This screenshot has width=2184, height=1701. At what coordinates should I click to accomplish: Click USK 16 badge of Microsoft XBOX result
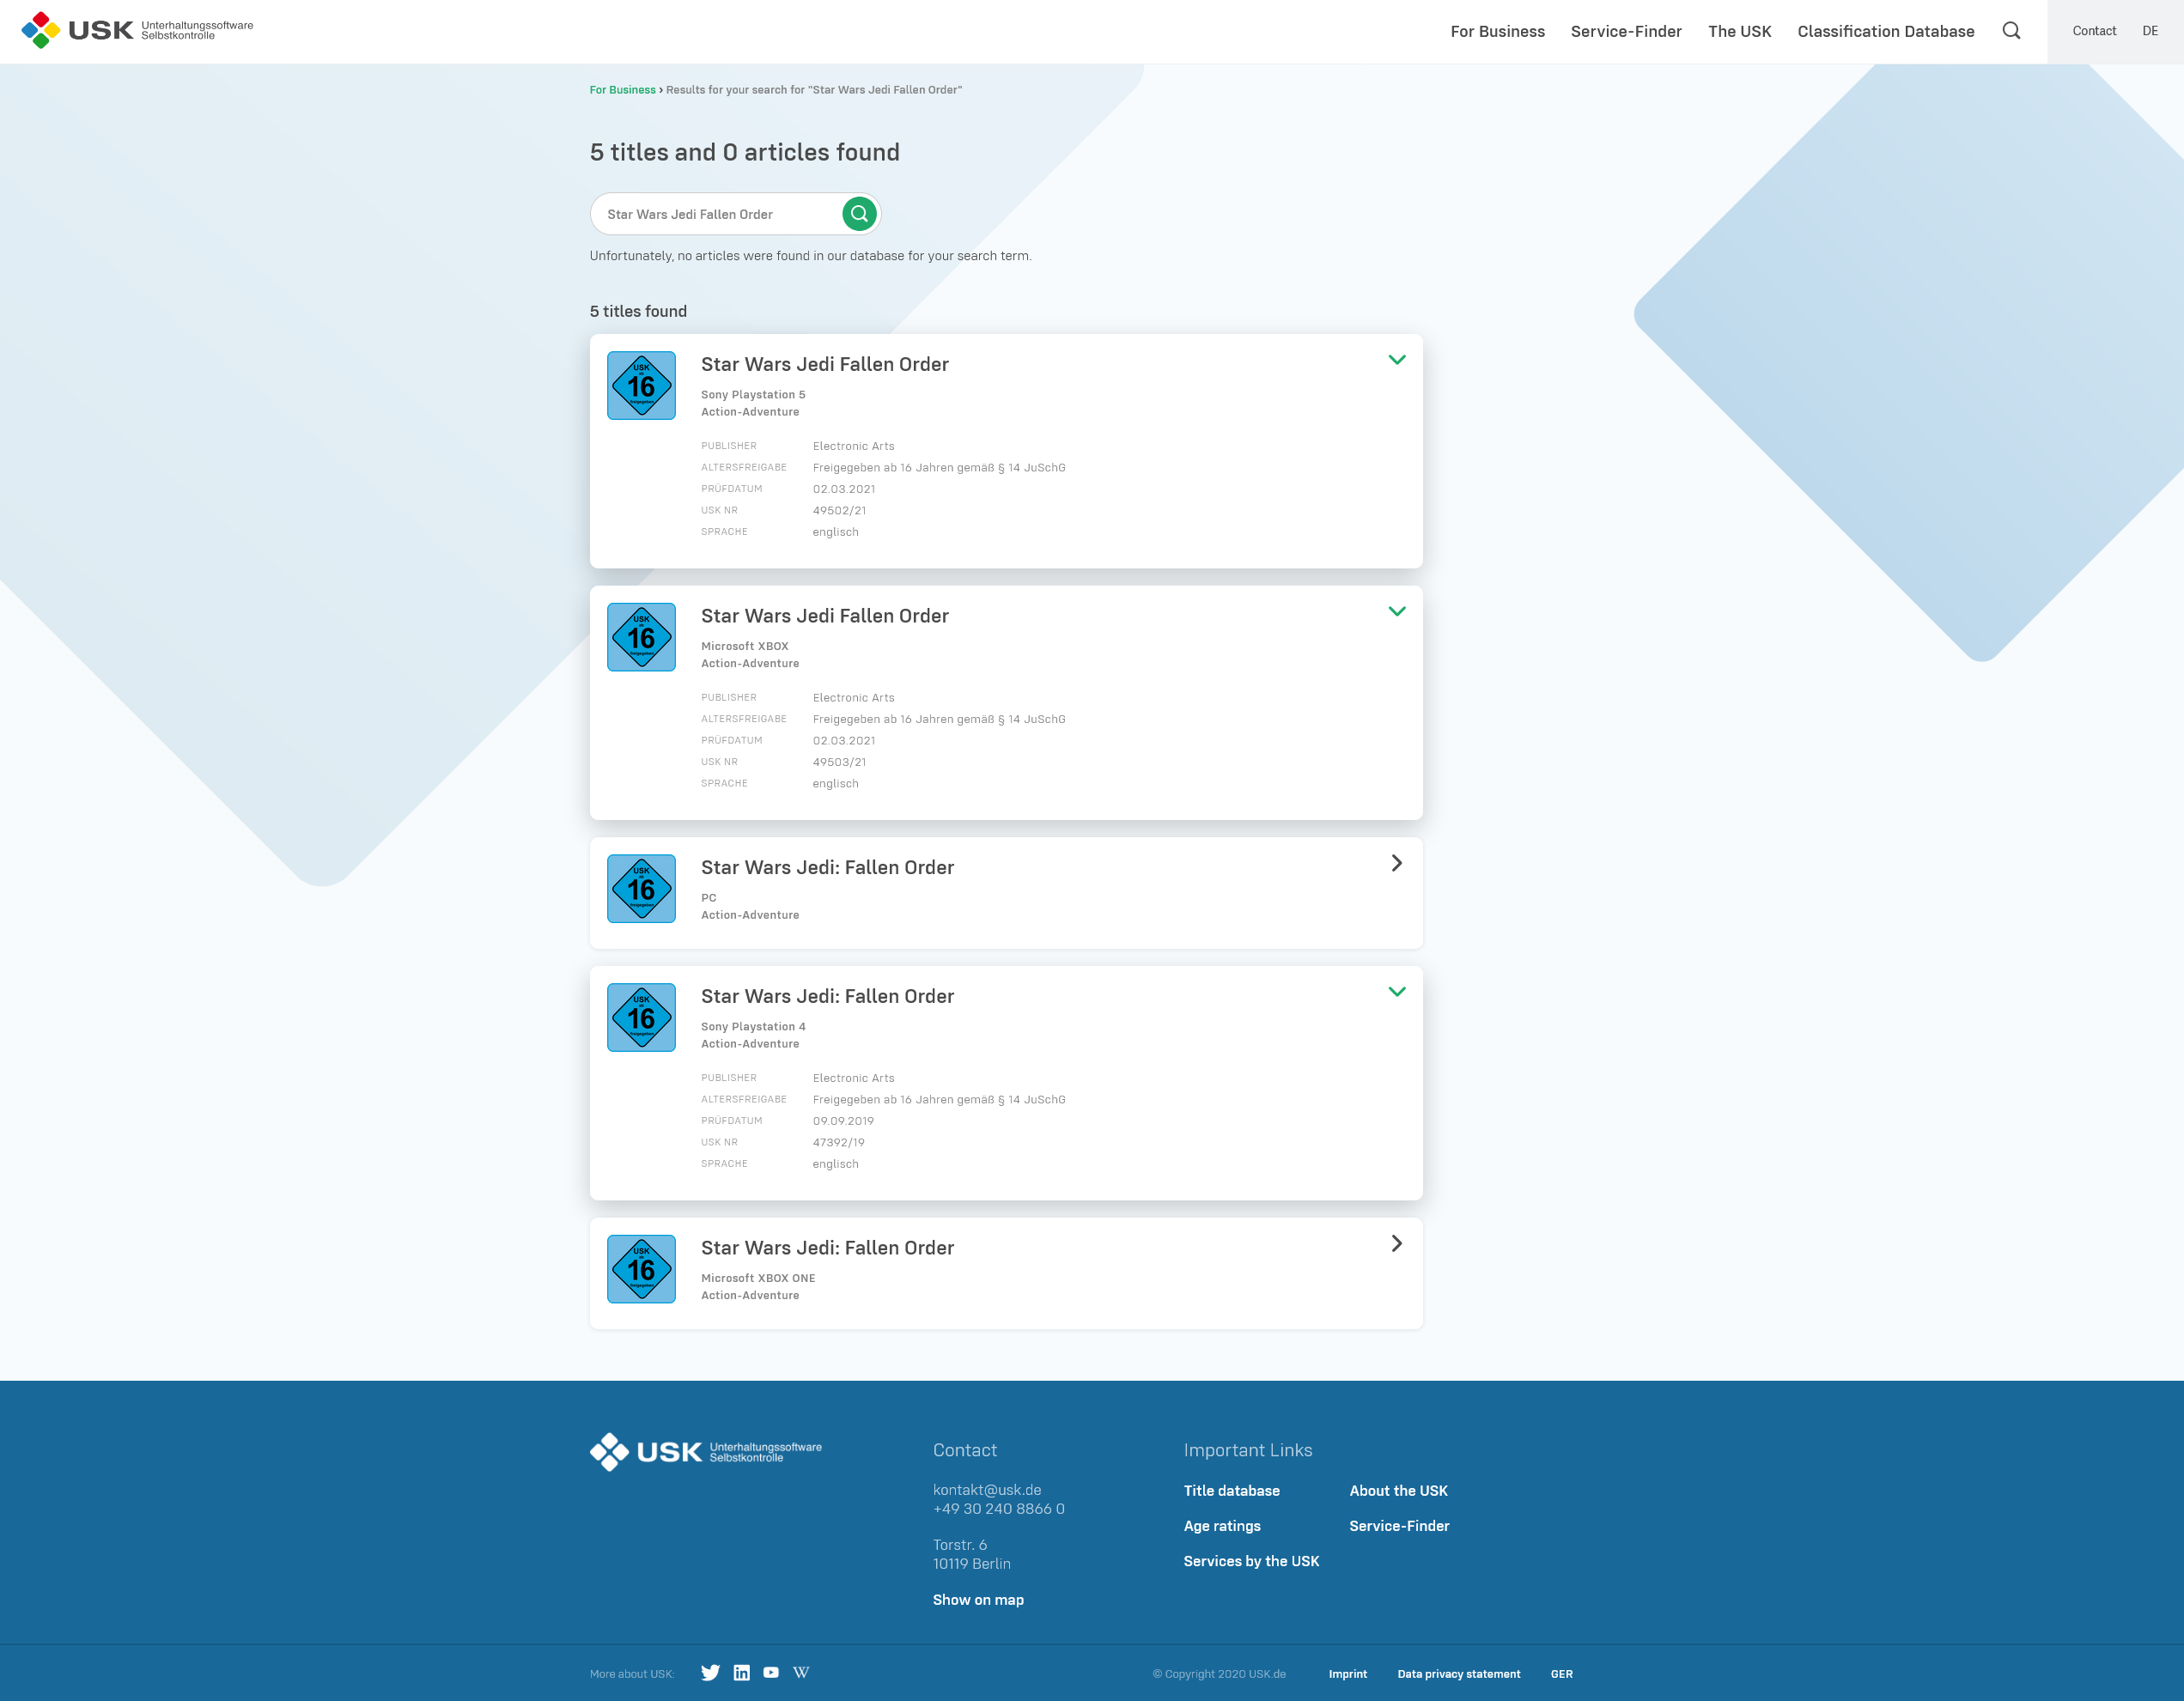point(641,637)
